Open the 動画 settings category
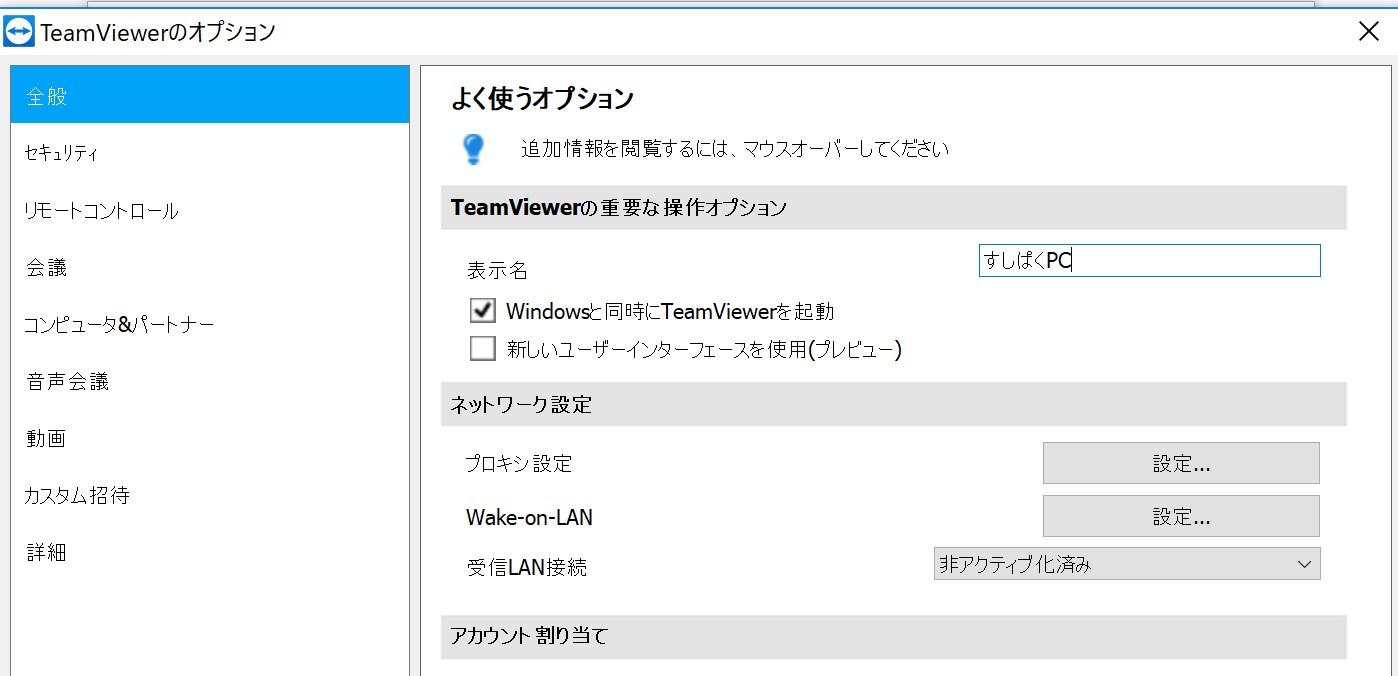Viewport: 1398px width, 676px height. click(210, 438)
